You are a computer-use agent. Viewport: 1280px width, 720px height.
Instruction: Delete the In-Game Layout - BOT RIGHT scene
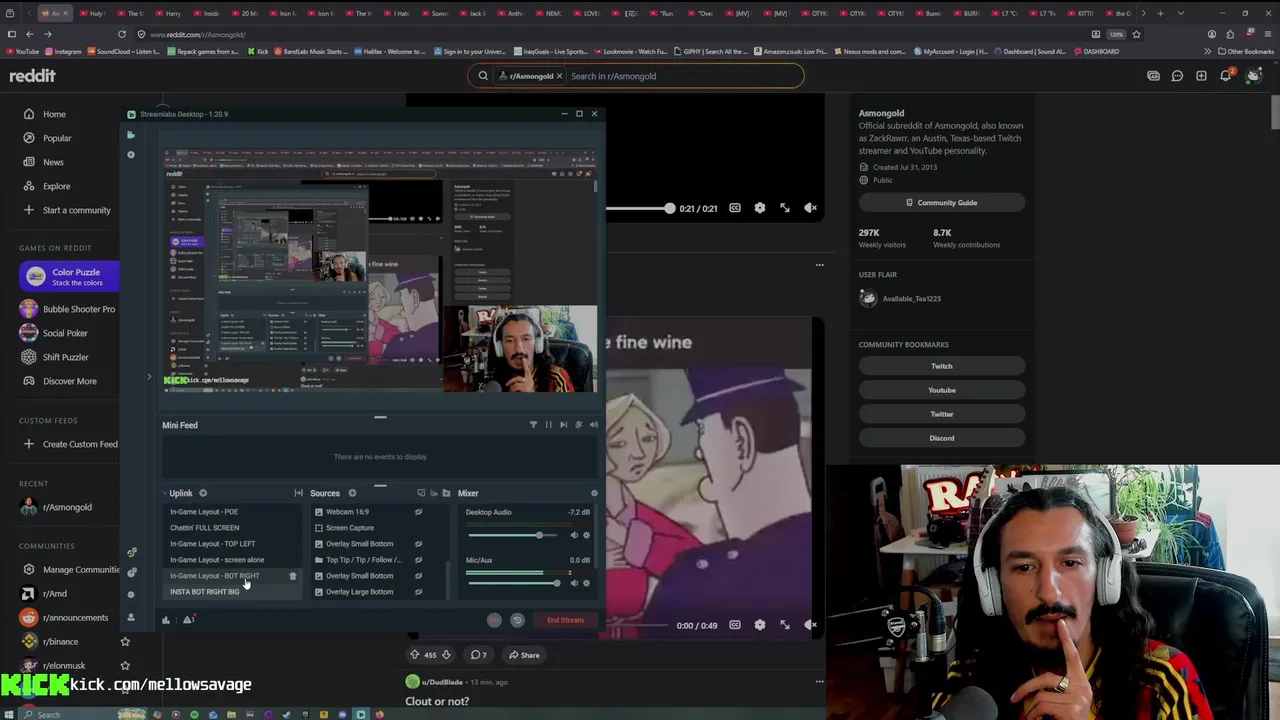[x=293, y=576]
